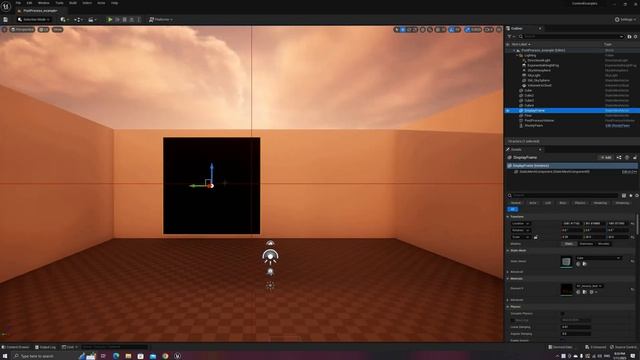This screenshot has height=360, width=640.
Task: Click the Stop play session icon
Action: (x=124, y=20)
